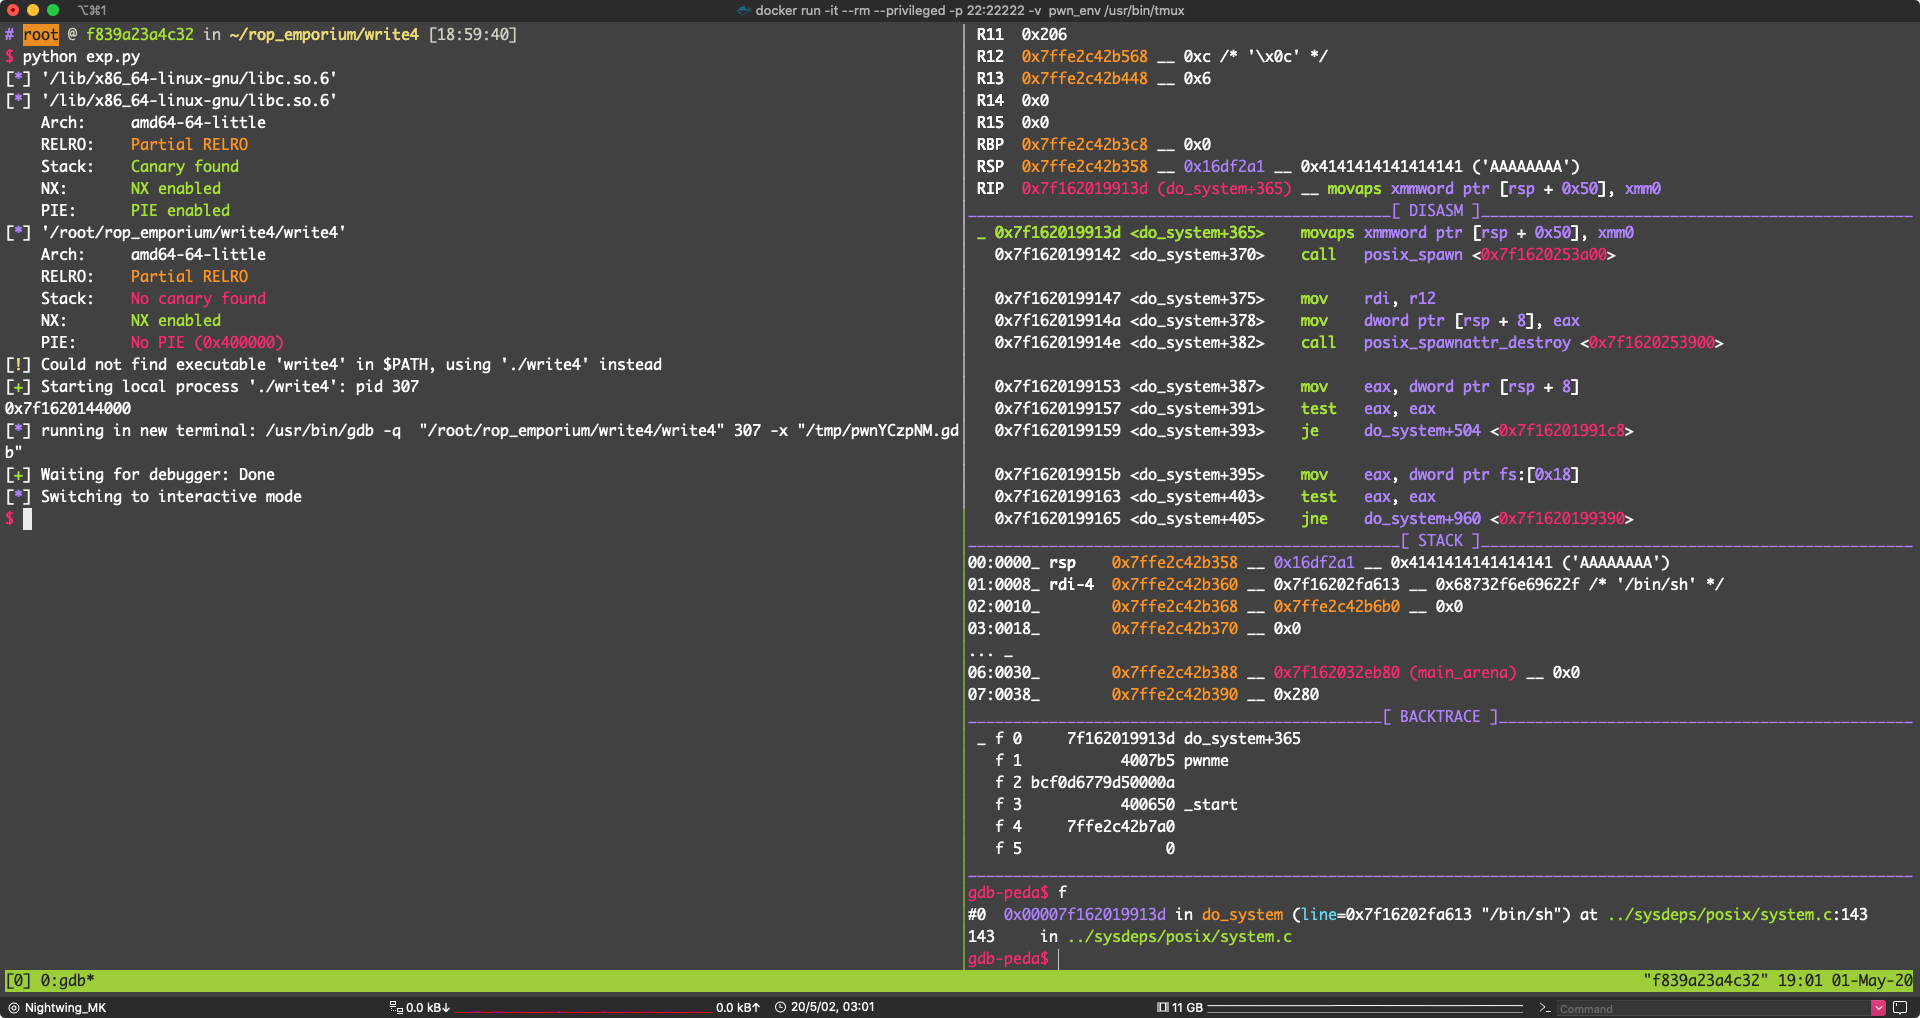Click the gdb-peda$ prompt at the bottom
This screenshot has height=1018, width=1920.
pos(1008,959)
